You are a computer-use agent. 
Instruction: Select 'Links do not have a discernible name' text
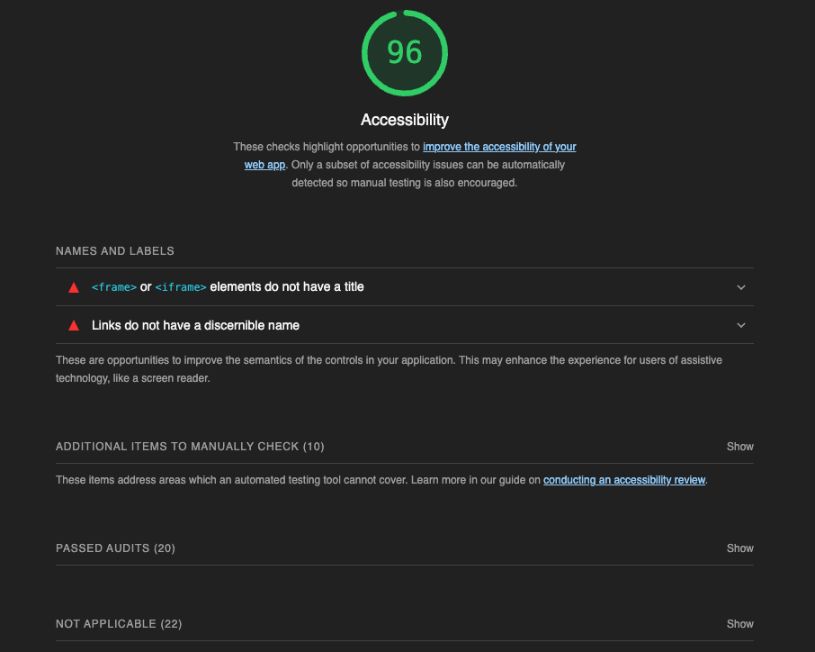point(195,325)
